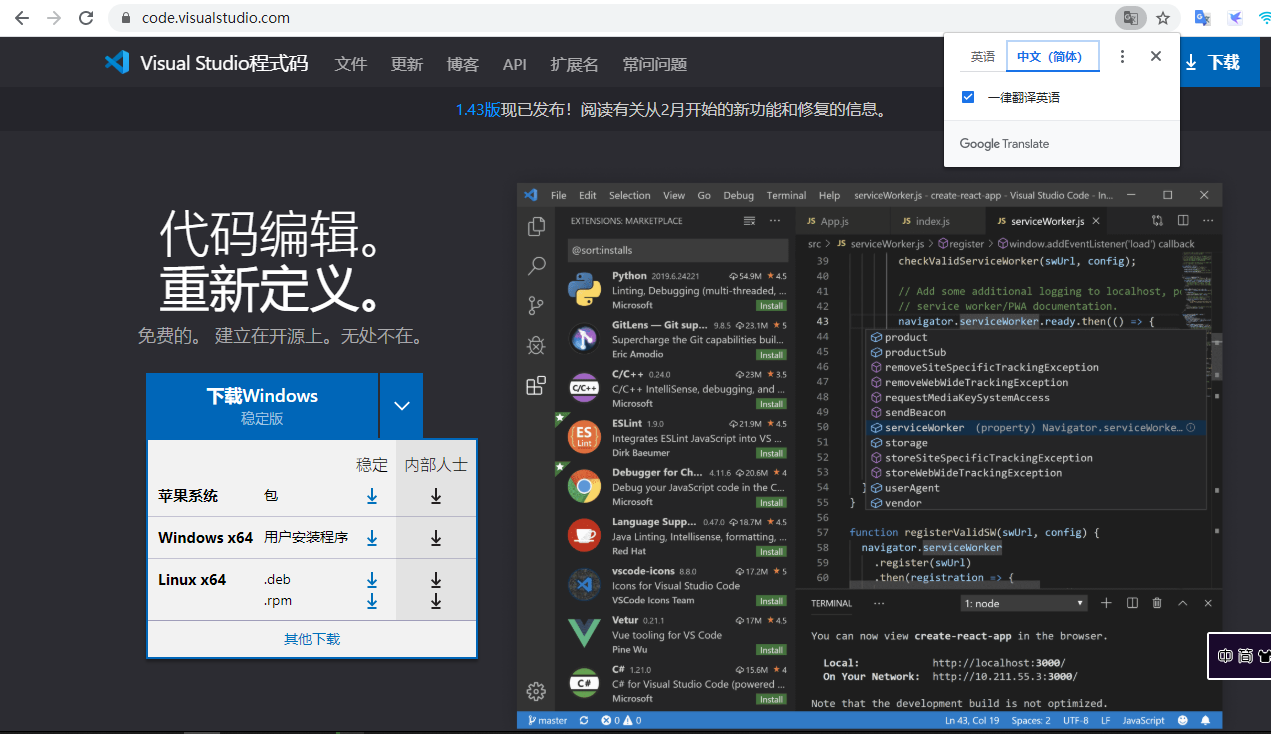Open the 扩展名 (Extensions) nav item

[x=574, y=64]
